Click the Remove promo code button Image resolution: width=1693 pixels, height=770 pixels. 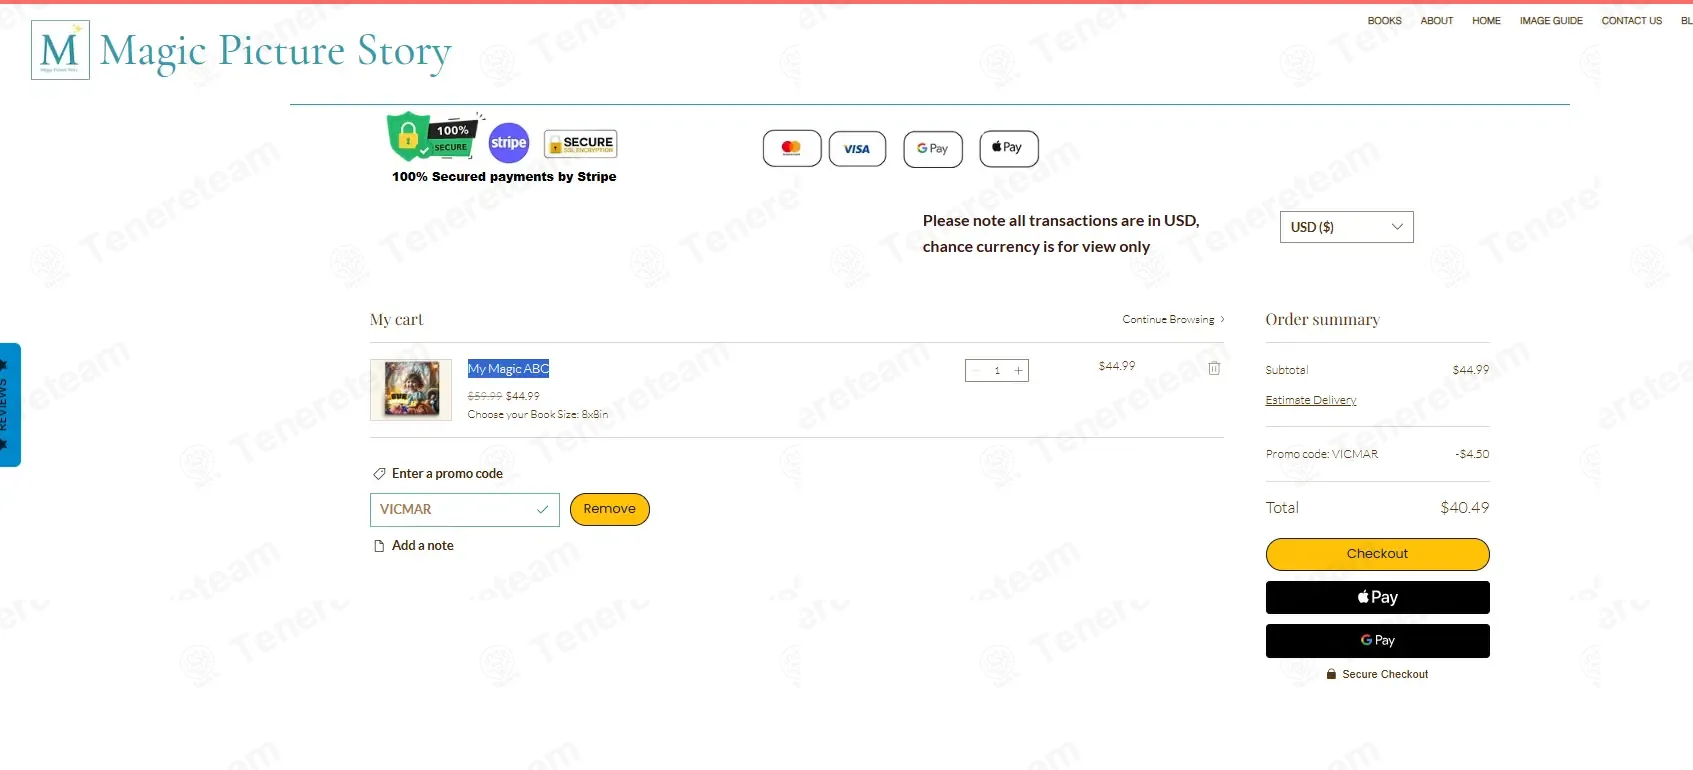(x=610, y=509)
